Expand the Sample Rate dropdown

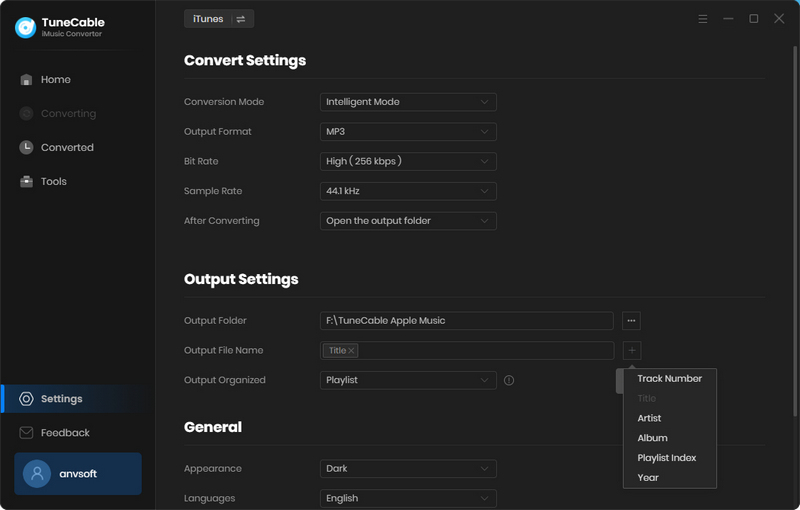click(x=408, y=191)
